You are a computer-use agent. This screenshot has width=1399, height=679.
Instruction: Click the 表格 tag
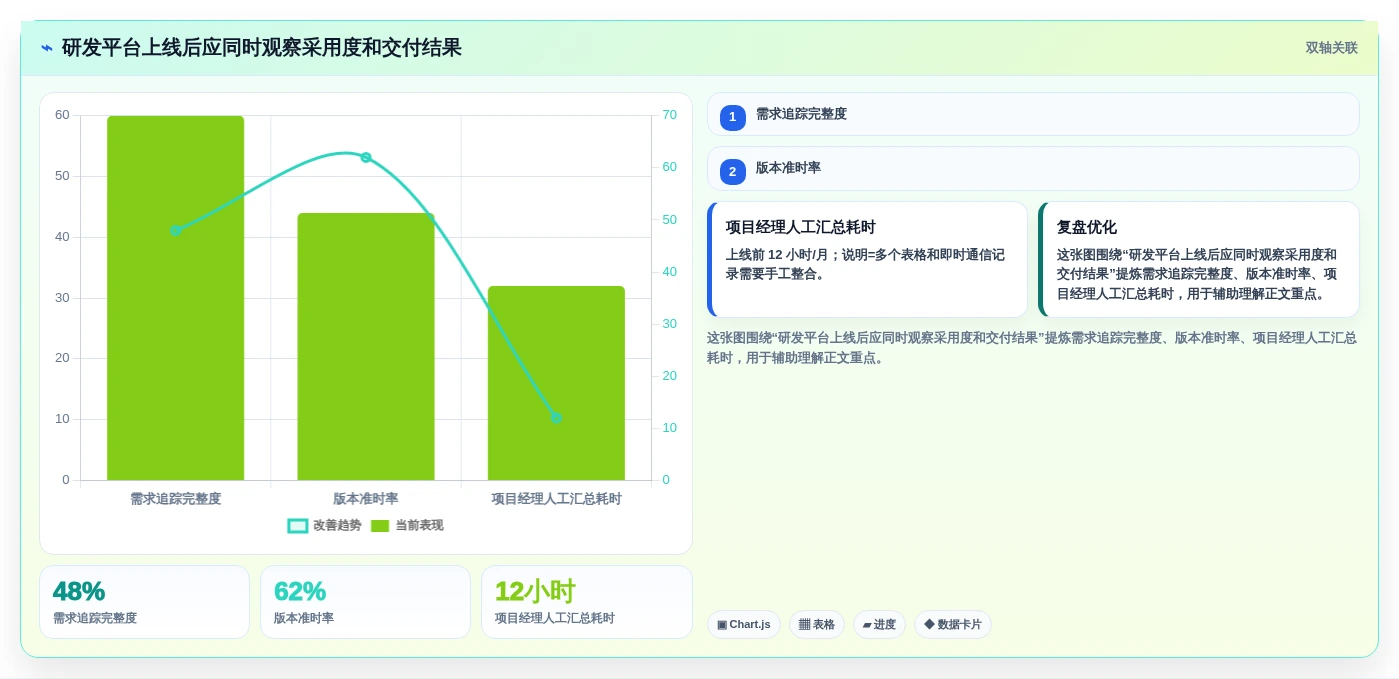coord(817,625)
